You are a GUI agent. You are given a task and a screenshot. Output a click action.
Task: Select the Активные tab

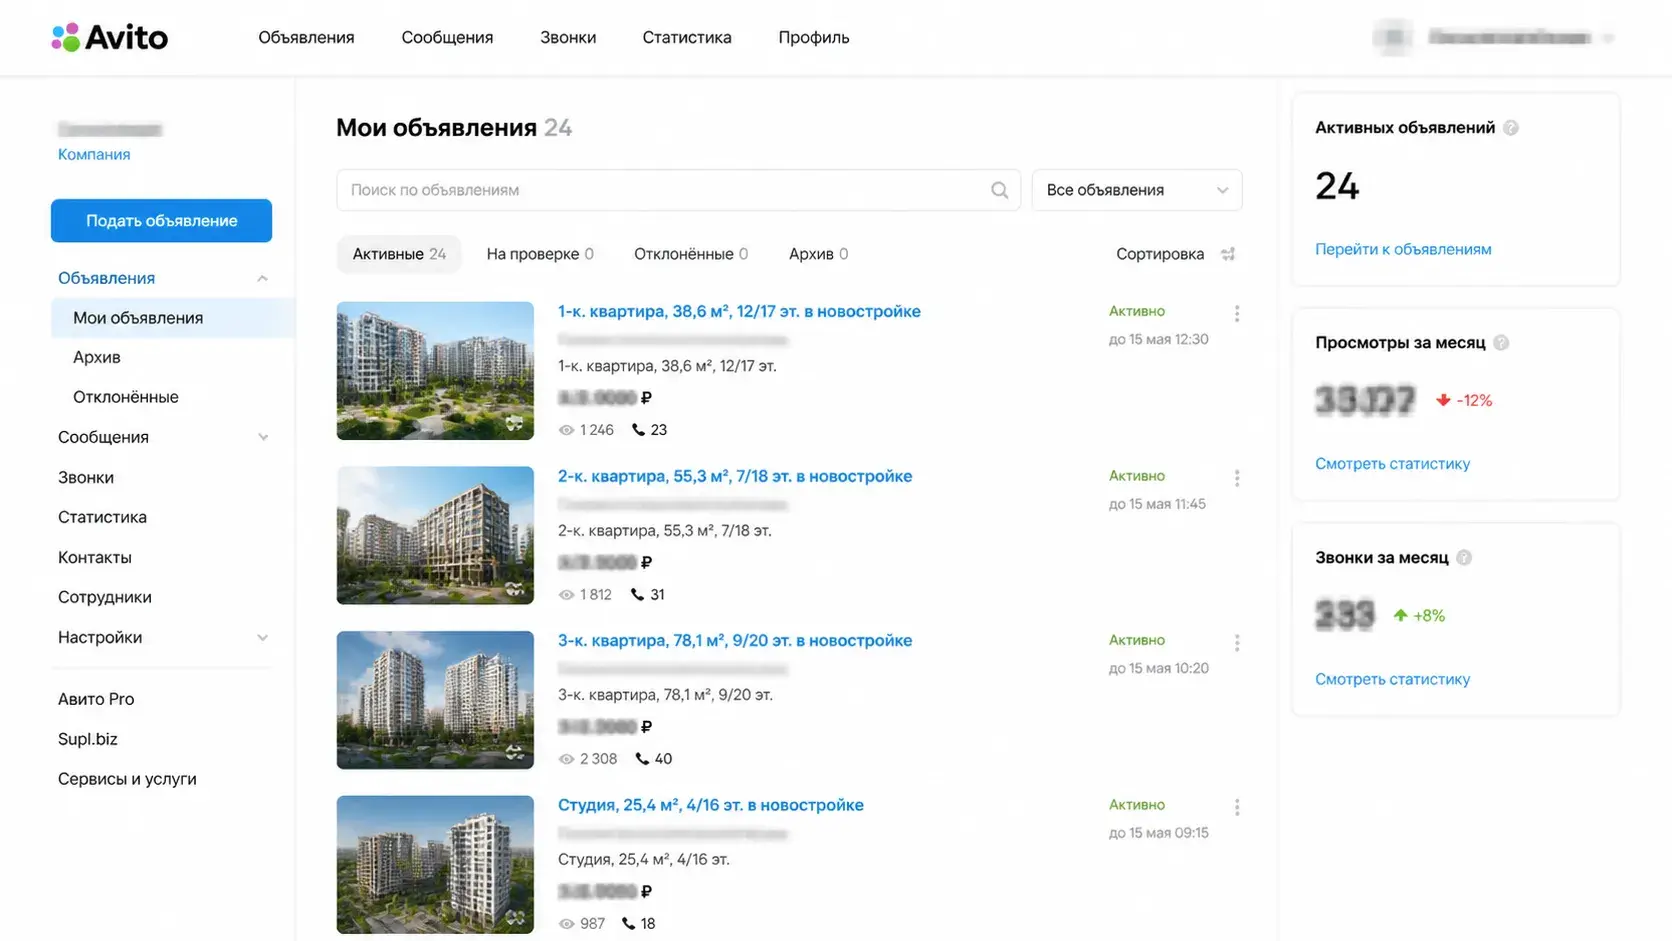(x=399, y=254)
